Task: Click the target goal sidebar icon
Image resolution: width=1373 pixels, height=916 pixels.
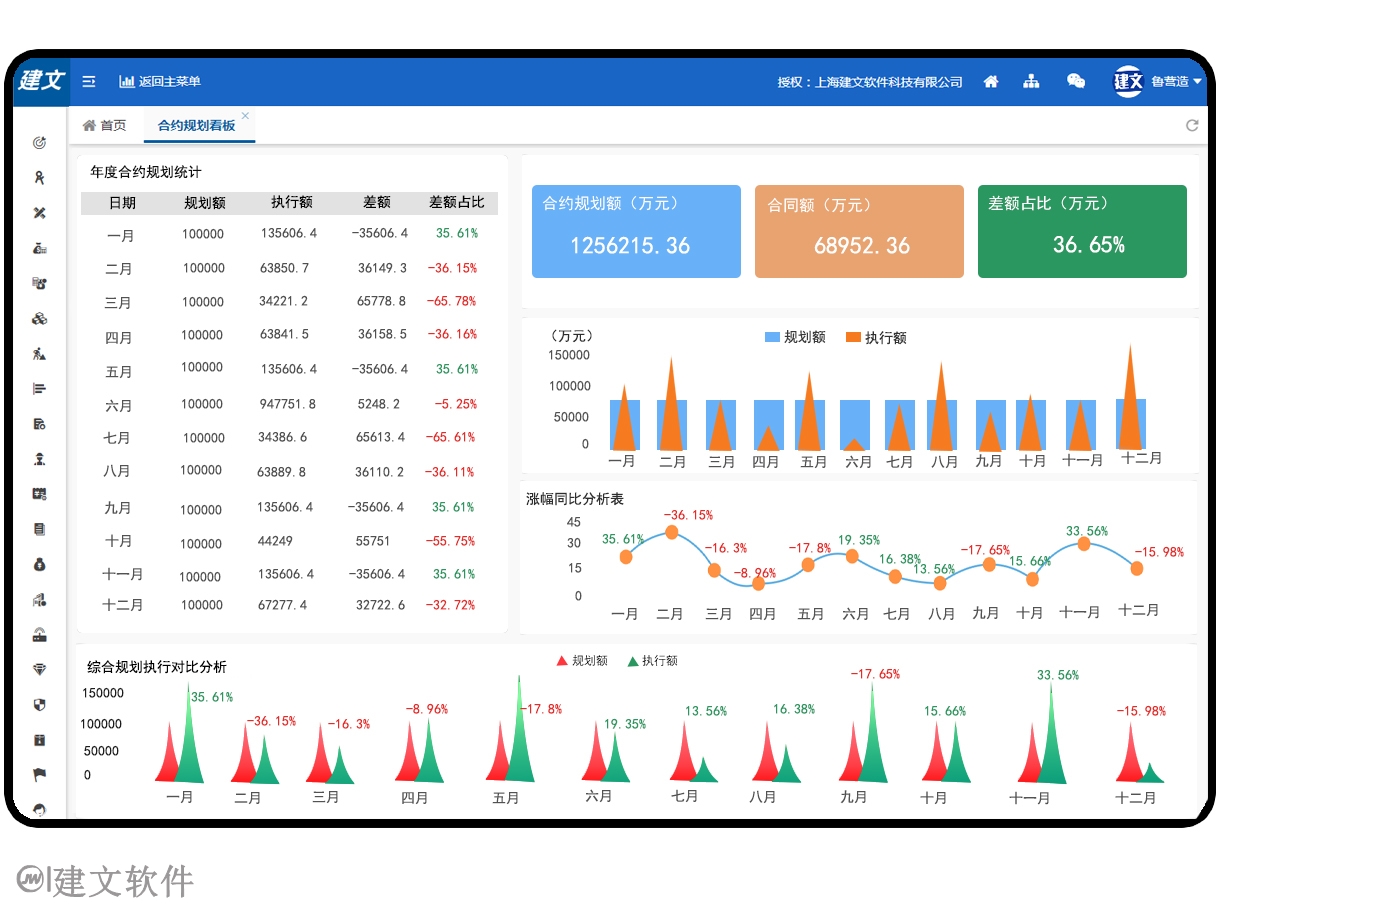Action: (39, 143)
